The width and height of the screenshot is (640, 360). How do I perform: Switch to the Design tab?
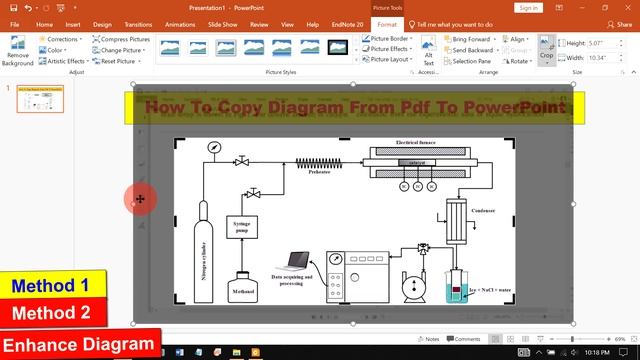pos(102,24)
